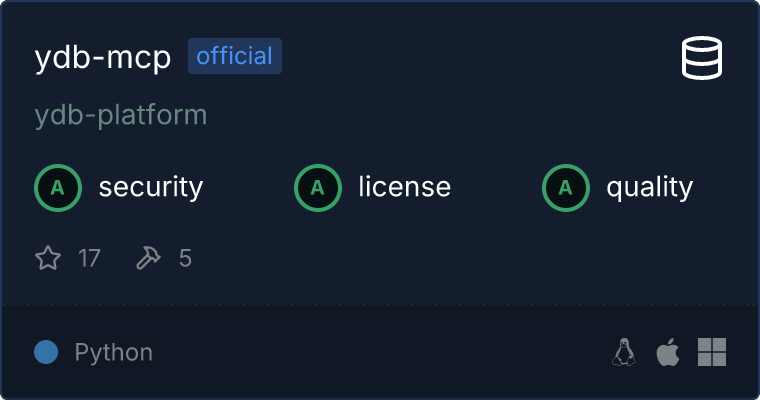
Task: Click the Linux penguin icon
Action: [x=624, y=352]
